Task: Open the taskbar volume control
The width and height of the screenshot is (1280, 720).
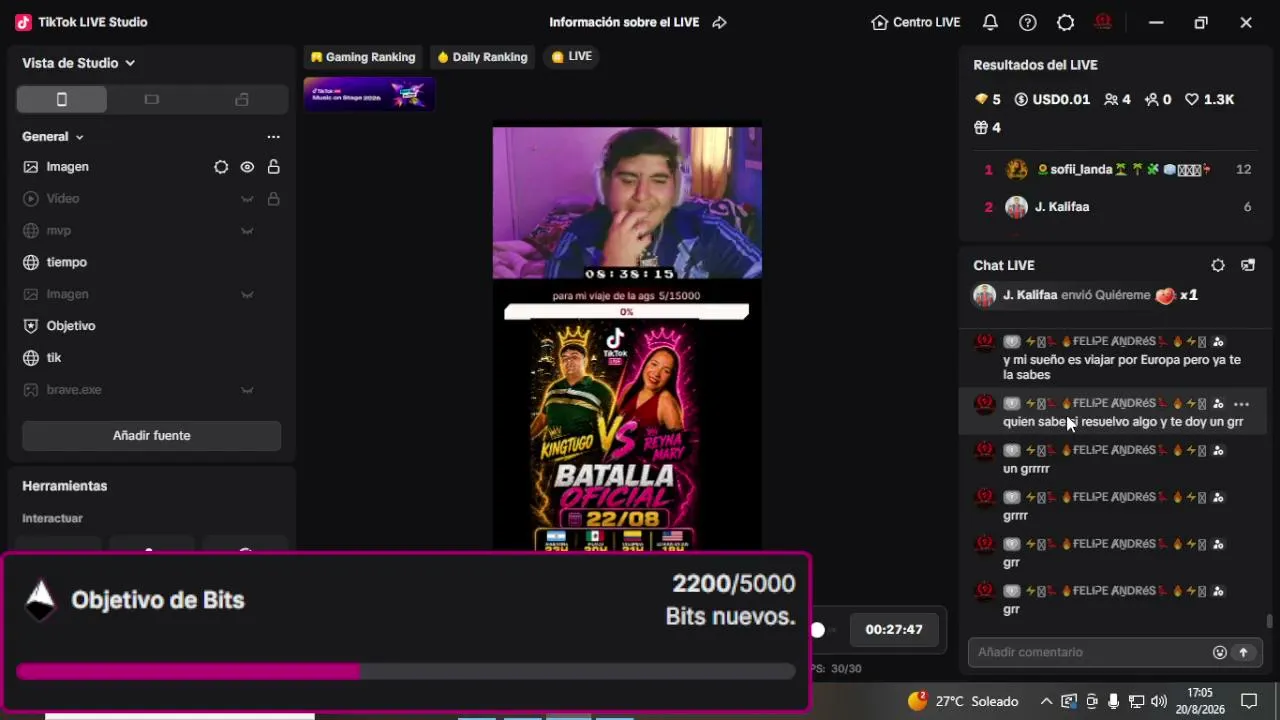Action: [x=1159, y=701]
